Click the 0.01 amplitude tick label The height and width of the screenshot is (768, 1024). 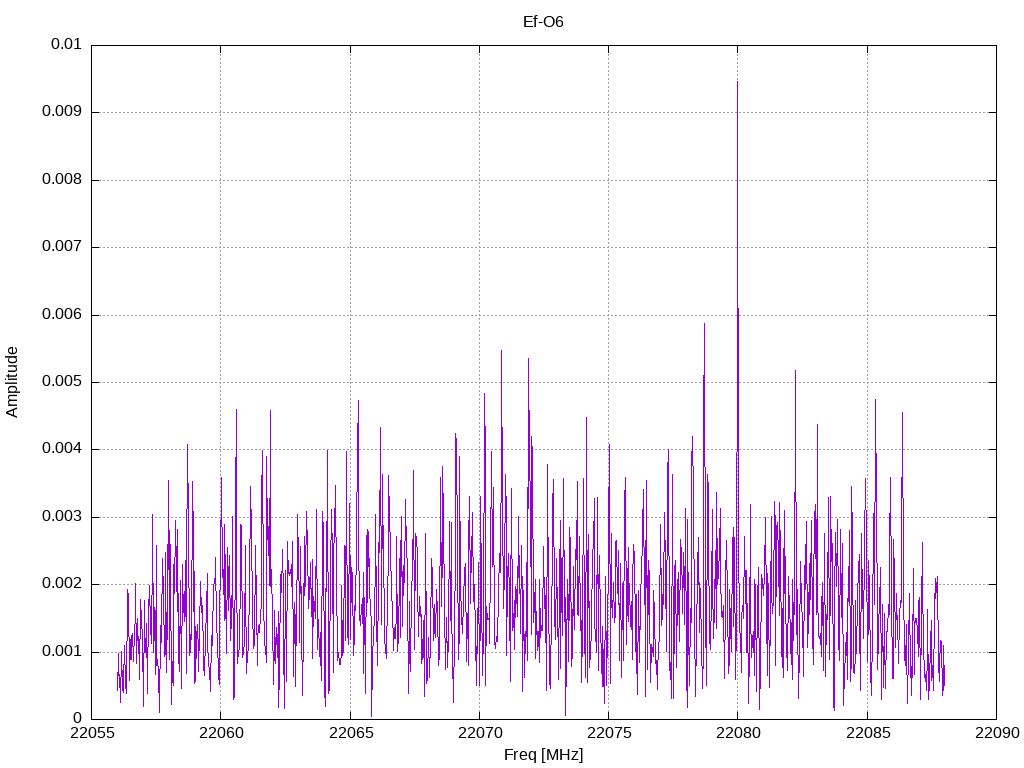(x=66, y=45)
